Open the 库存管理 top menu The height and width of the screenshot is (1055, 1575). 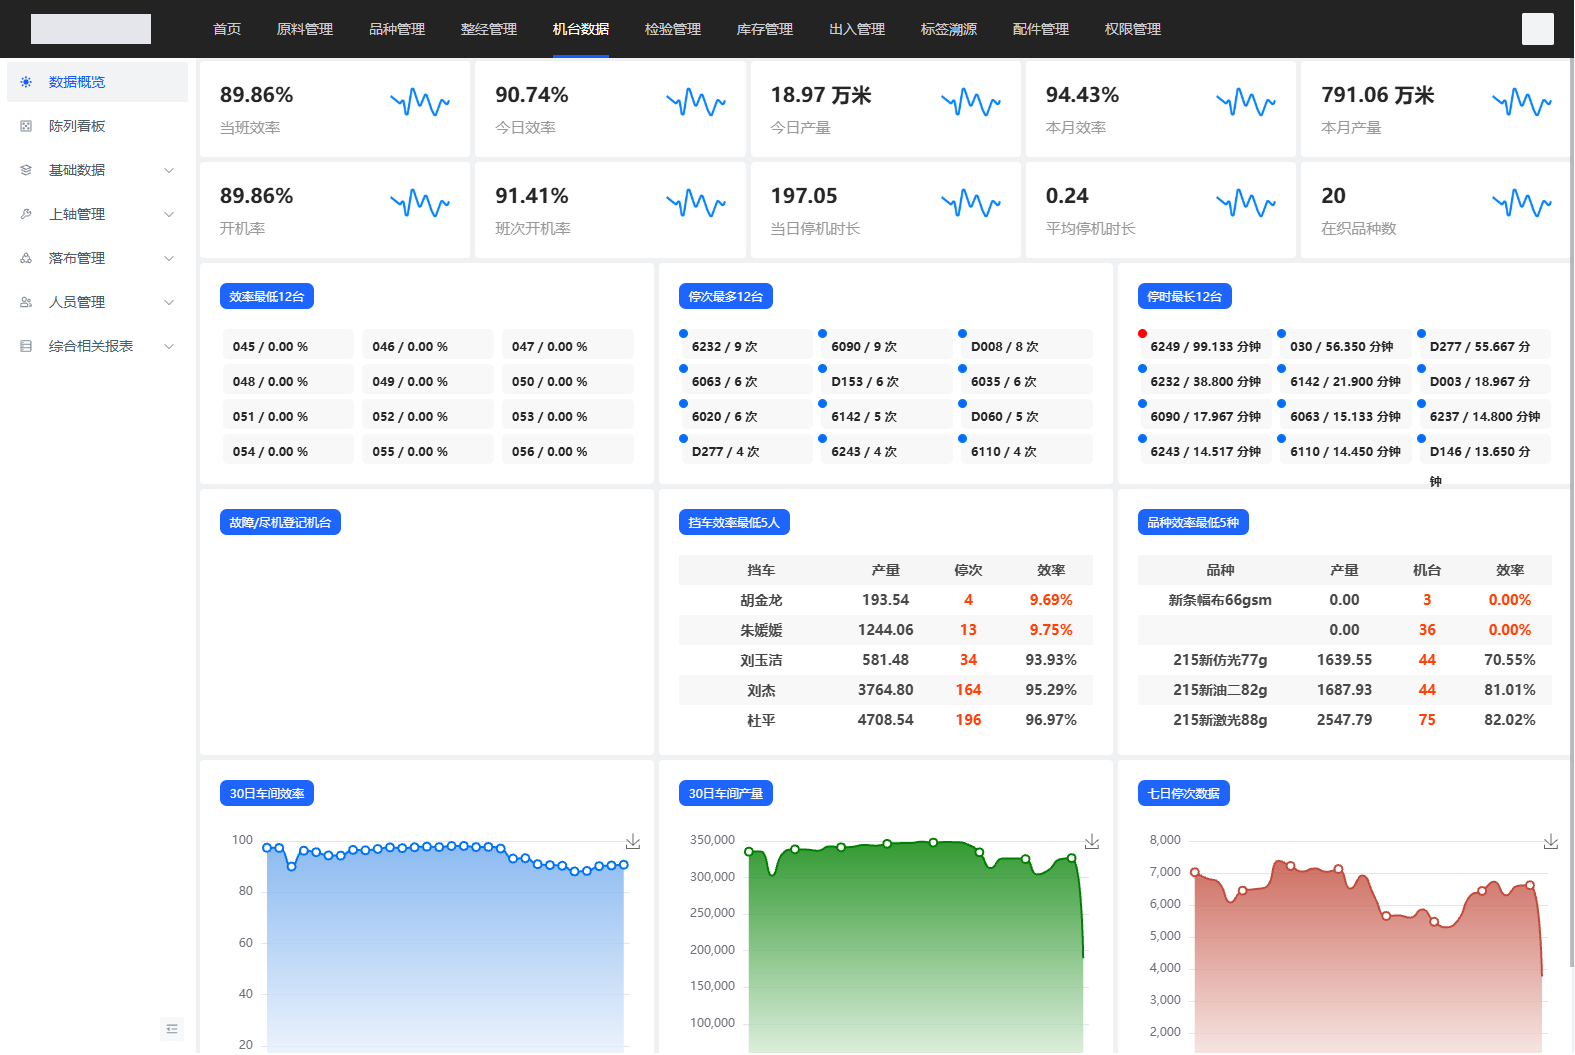coord(764,29)
